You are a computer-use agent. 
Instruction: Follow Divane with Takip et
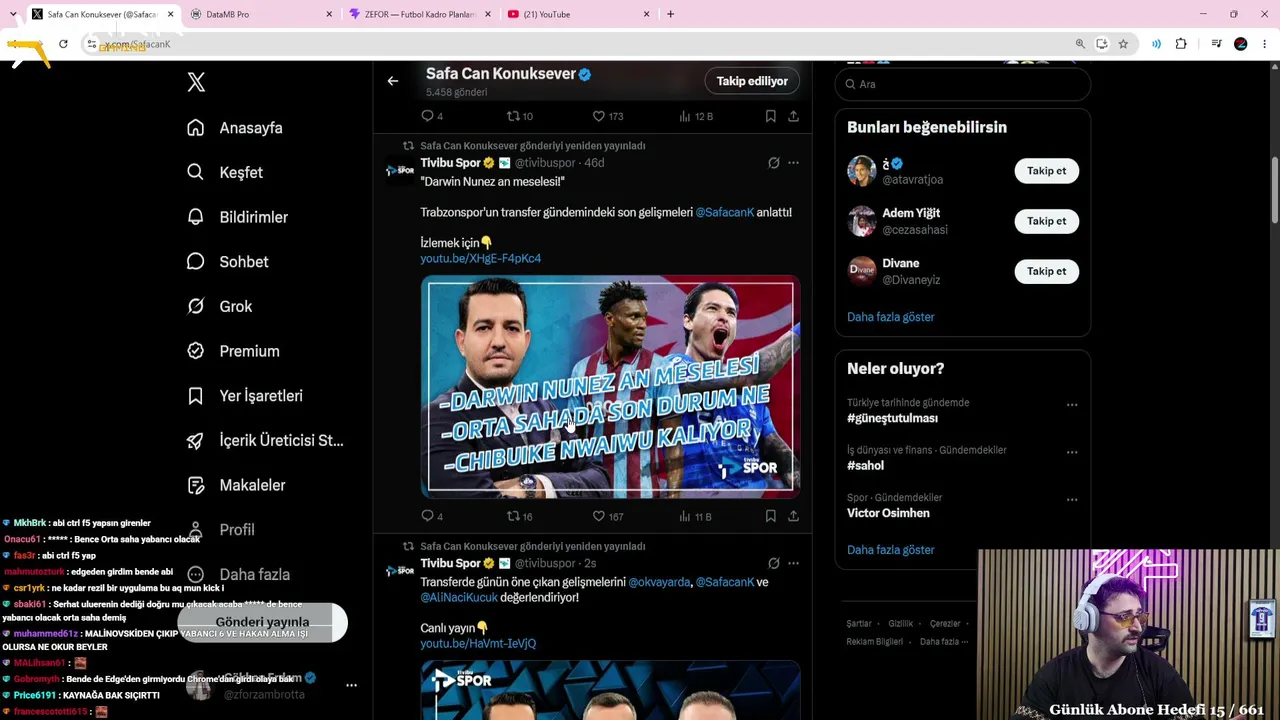click(1046, 271)
